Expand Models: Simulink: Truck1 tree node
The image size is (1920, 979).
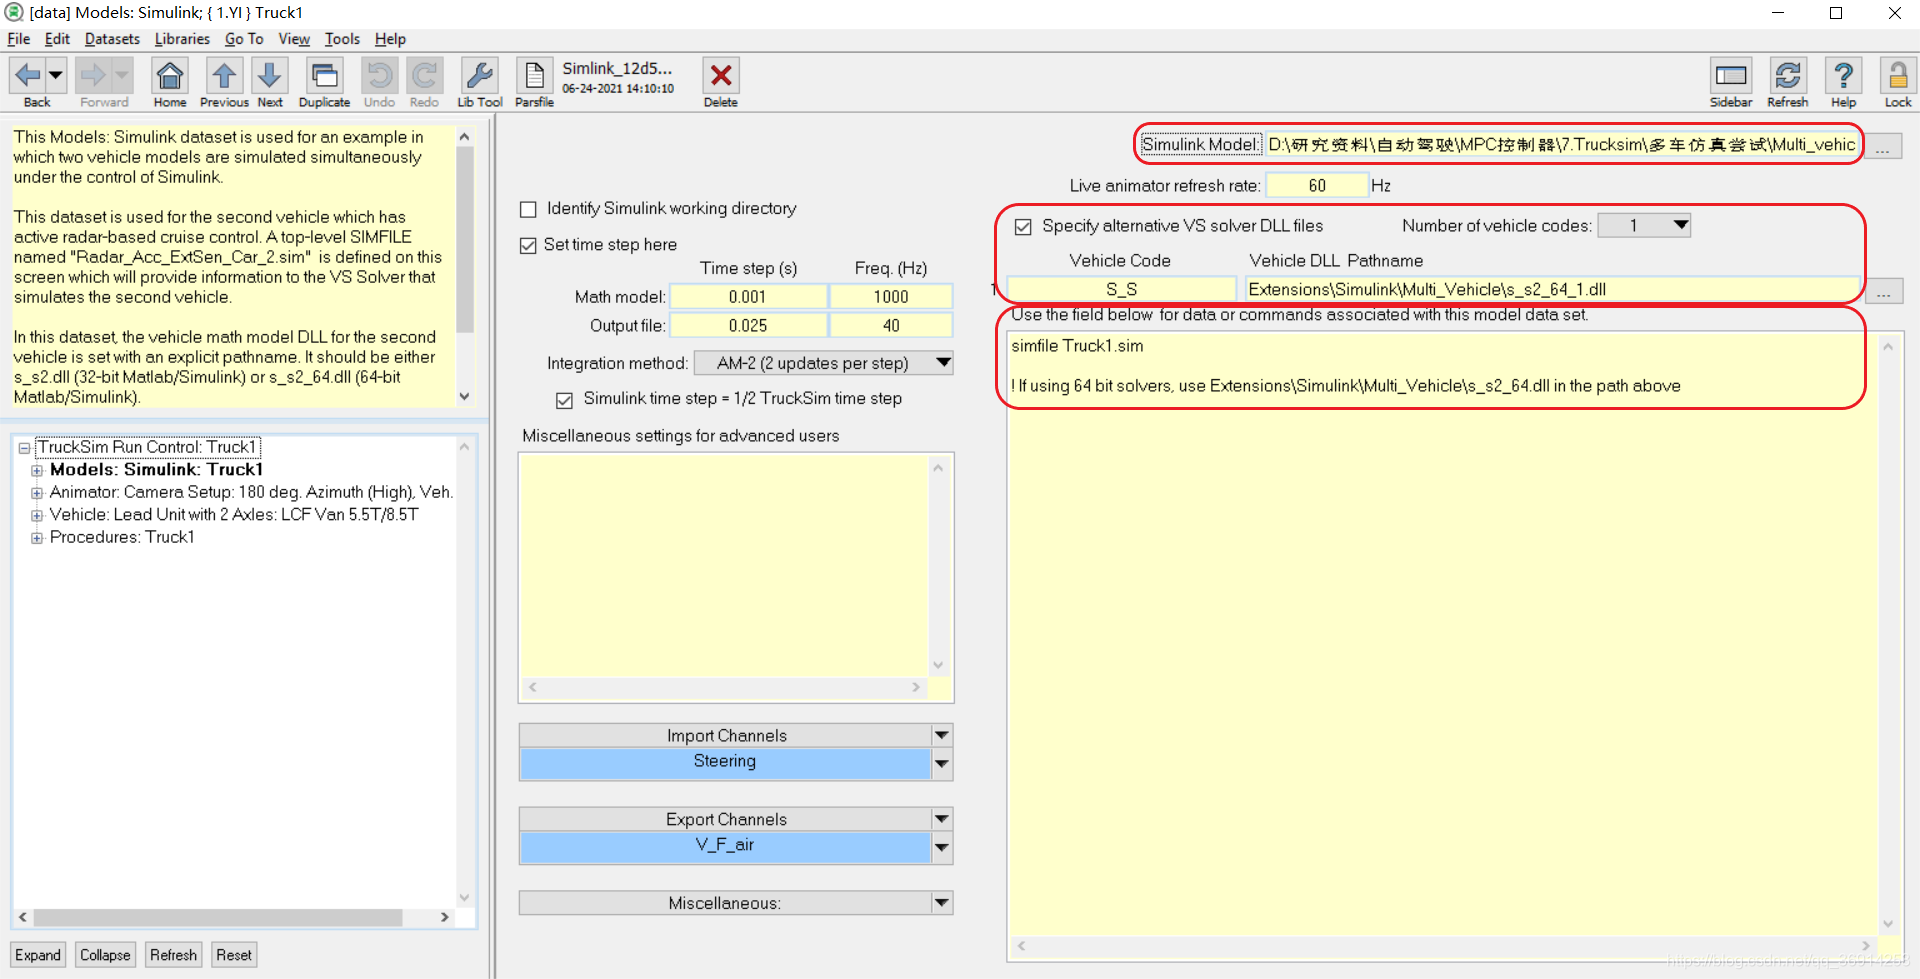(x=37, y=470)
